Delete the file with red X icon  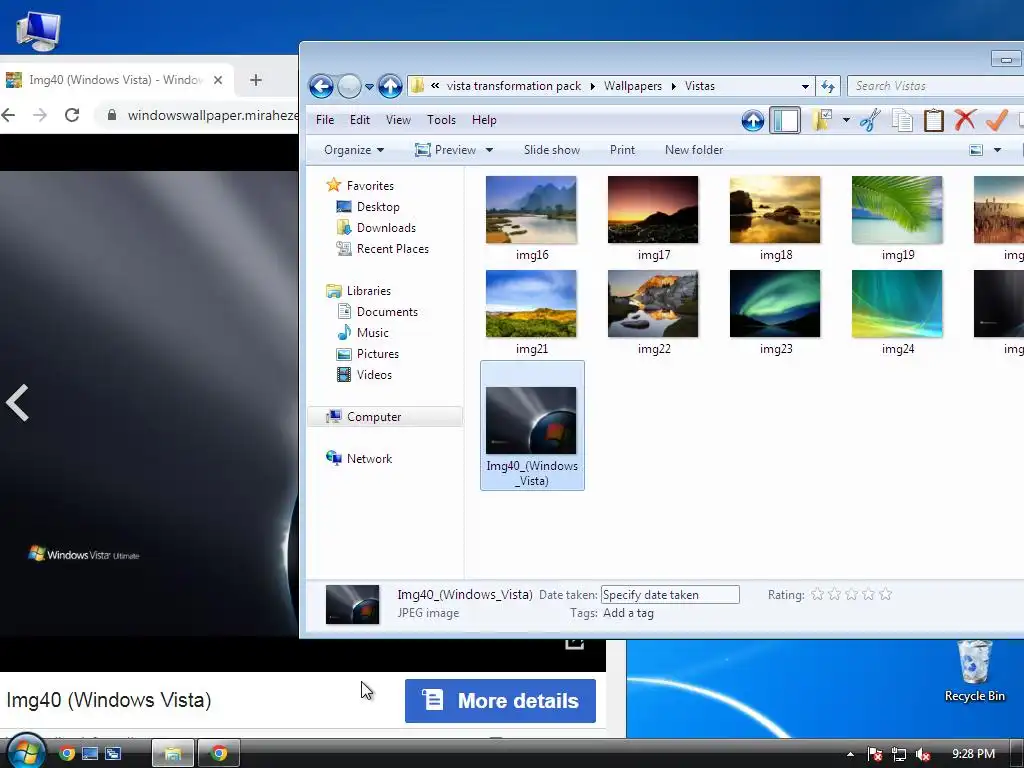coord(965,120)
